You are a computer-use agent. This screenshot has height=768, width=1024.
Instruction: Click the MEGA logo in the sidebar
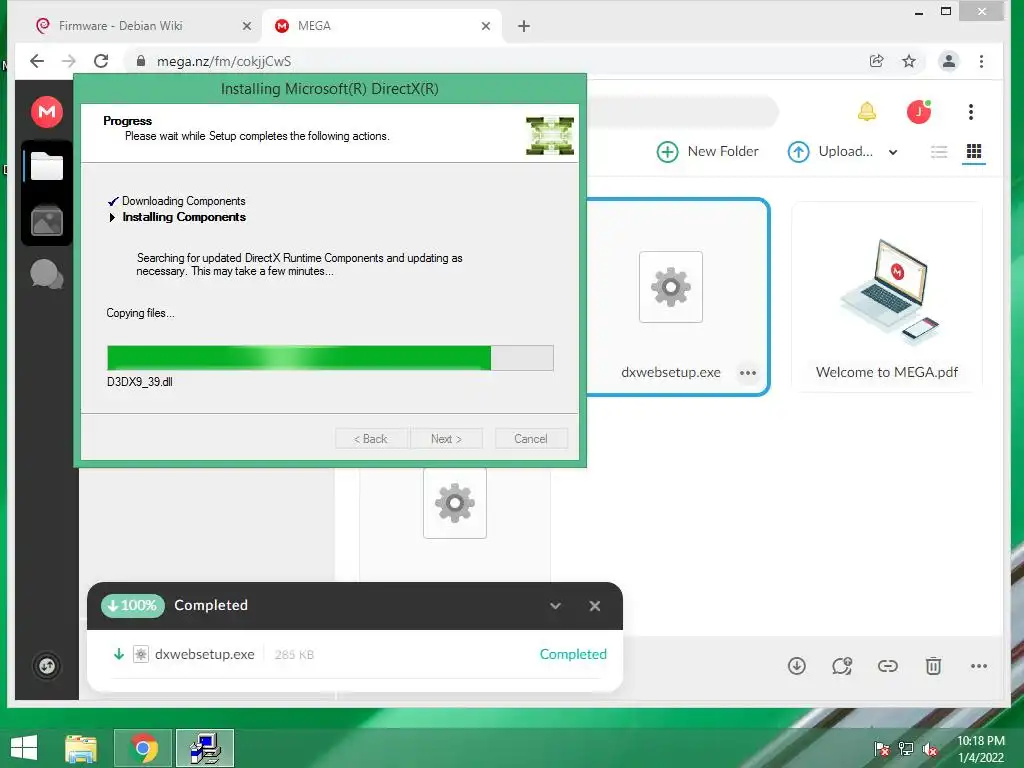[47, 112]
